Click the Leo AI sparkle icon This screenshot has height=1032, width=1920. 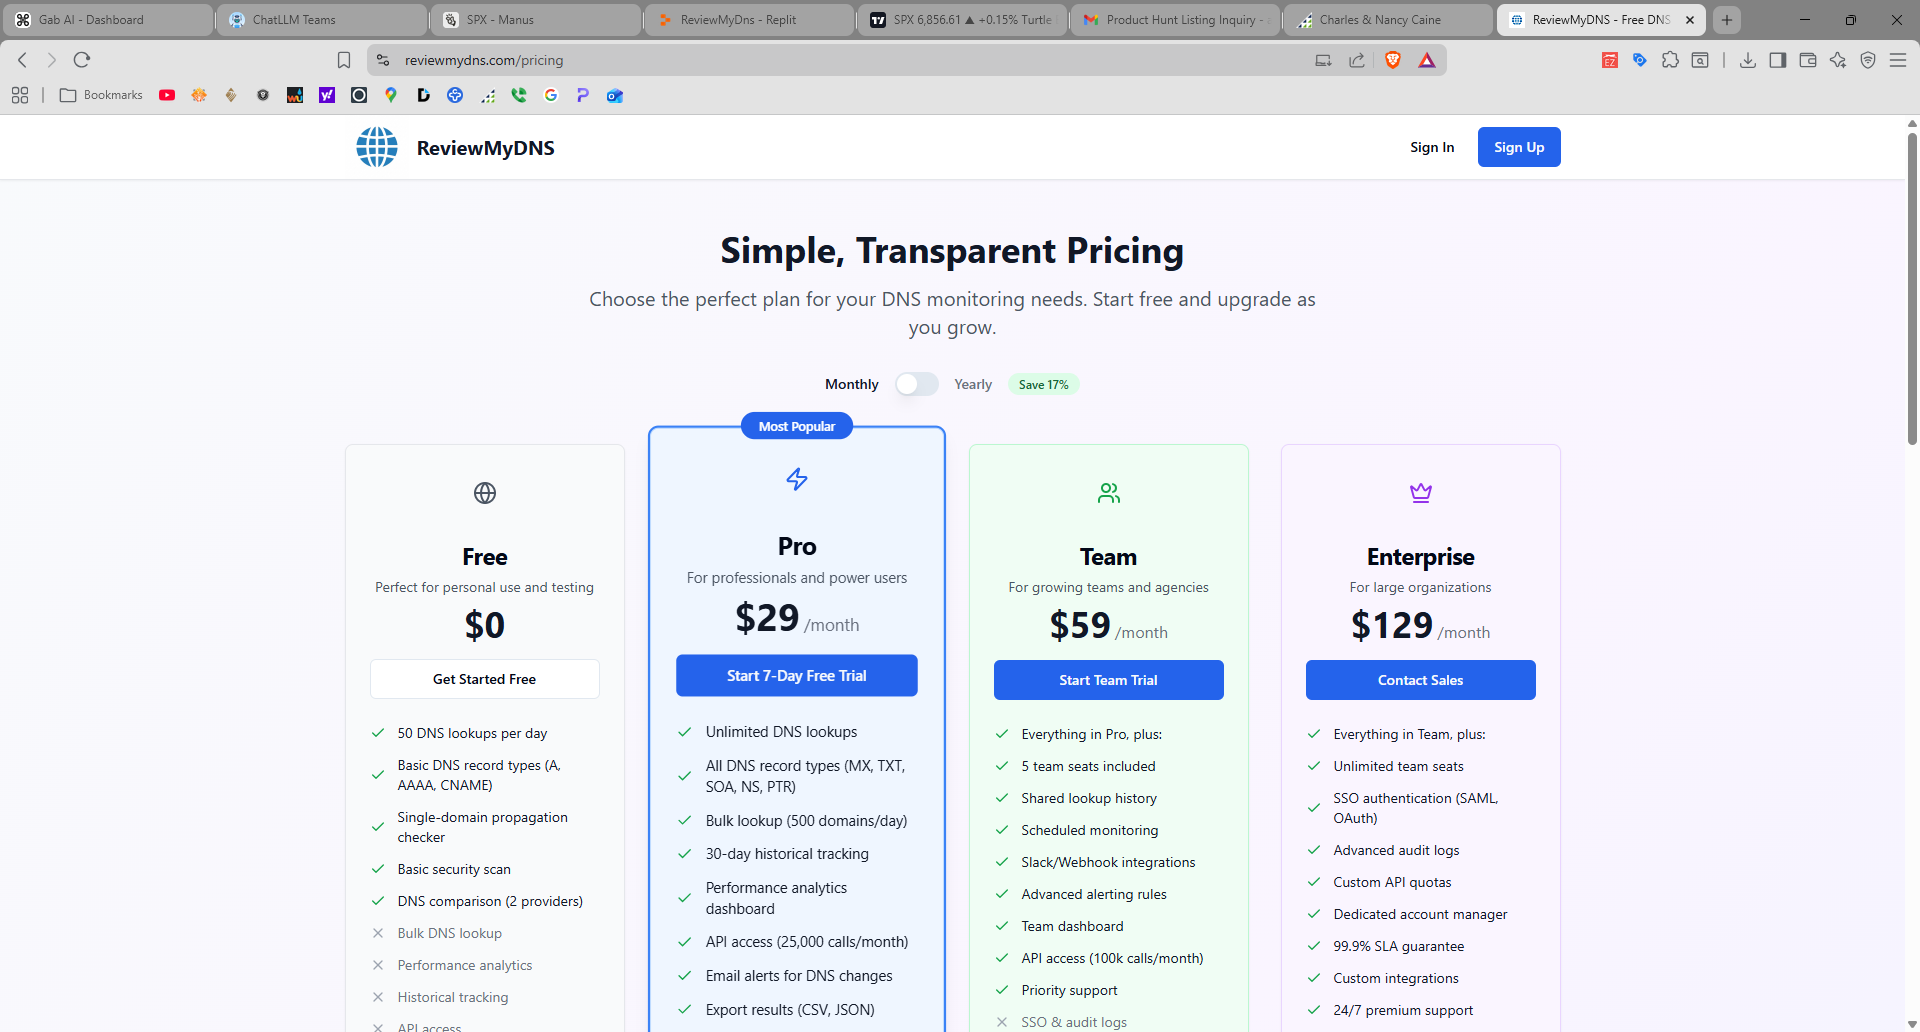[1838, 59]
